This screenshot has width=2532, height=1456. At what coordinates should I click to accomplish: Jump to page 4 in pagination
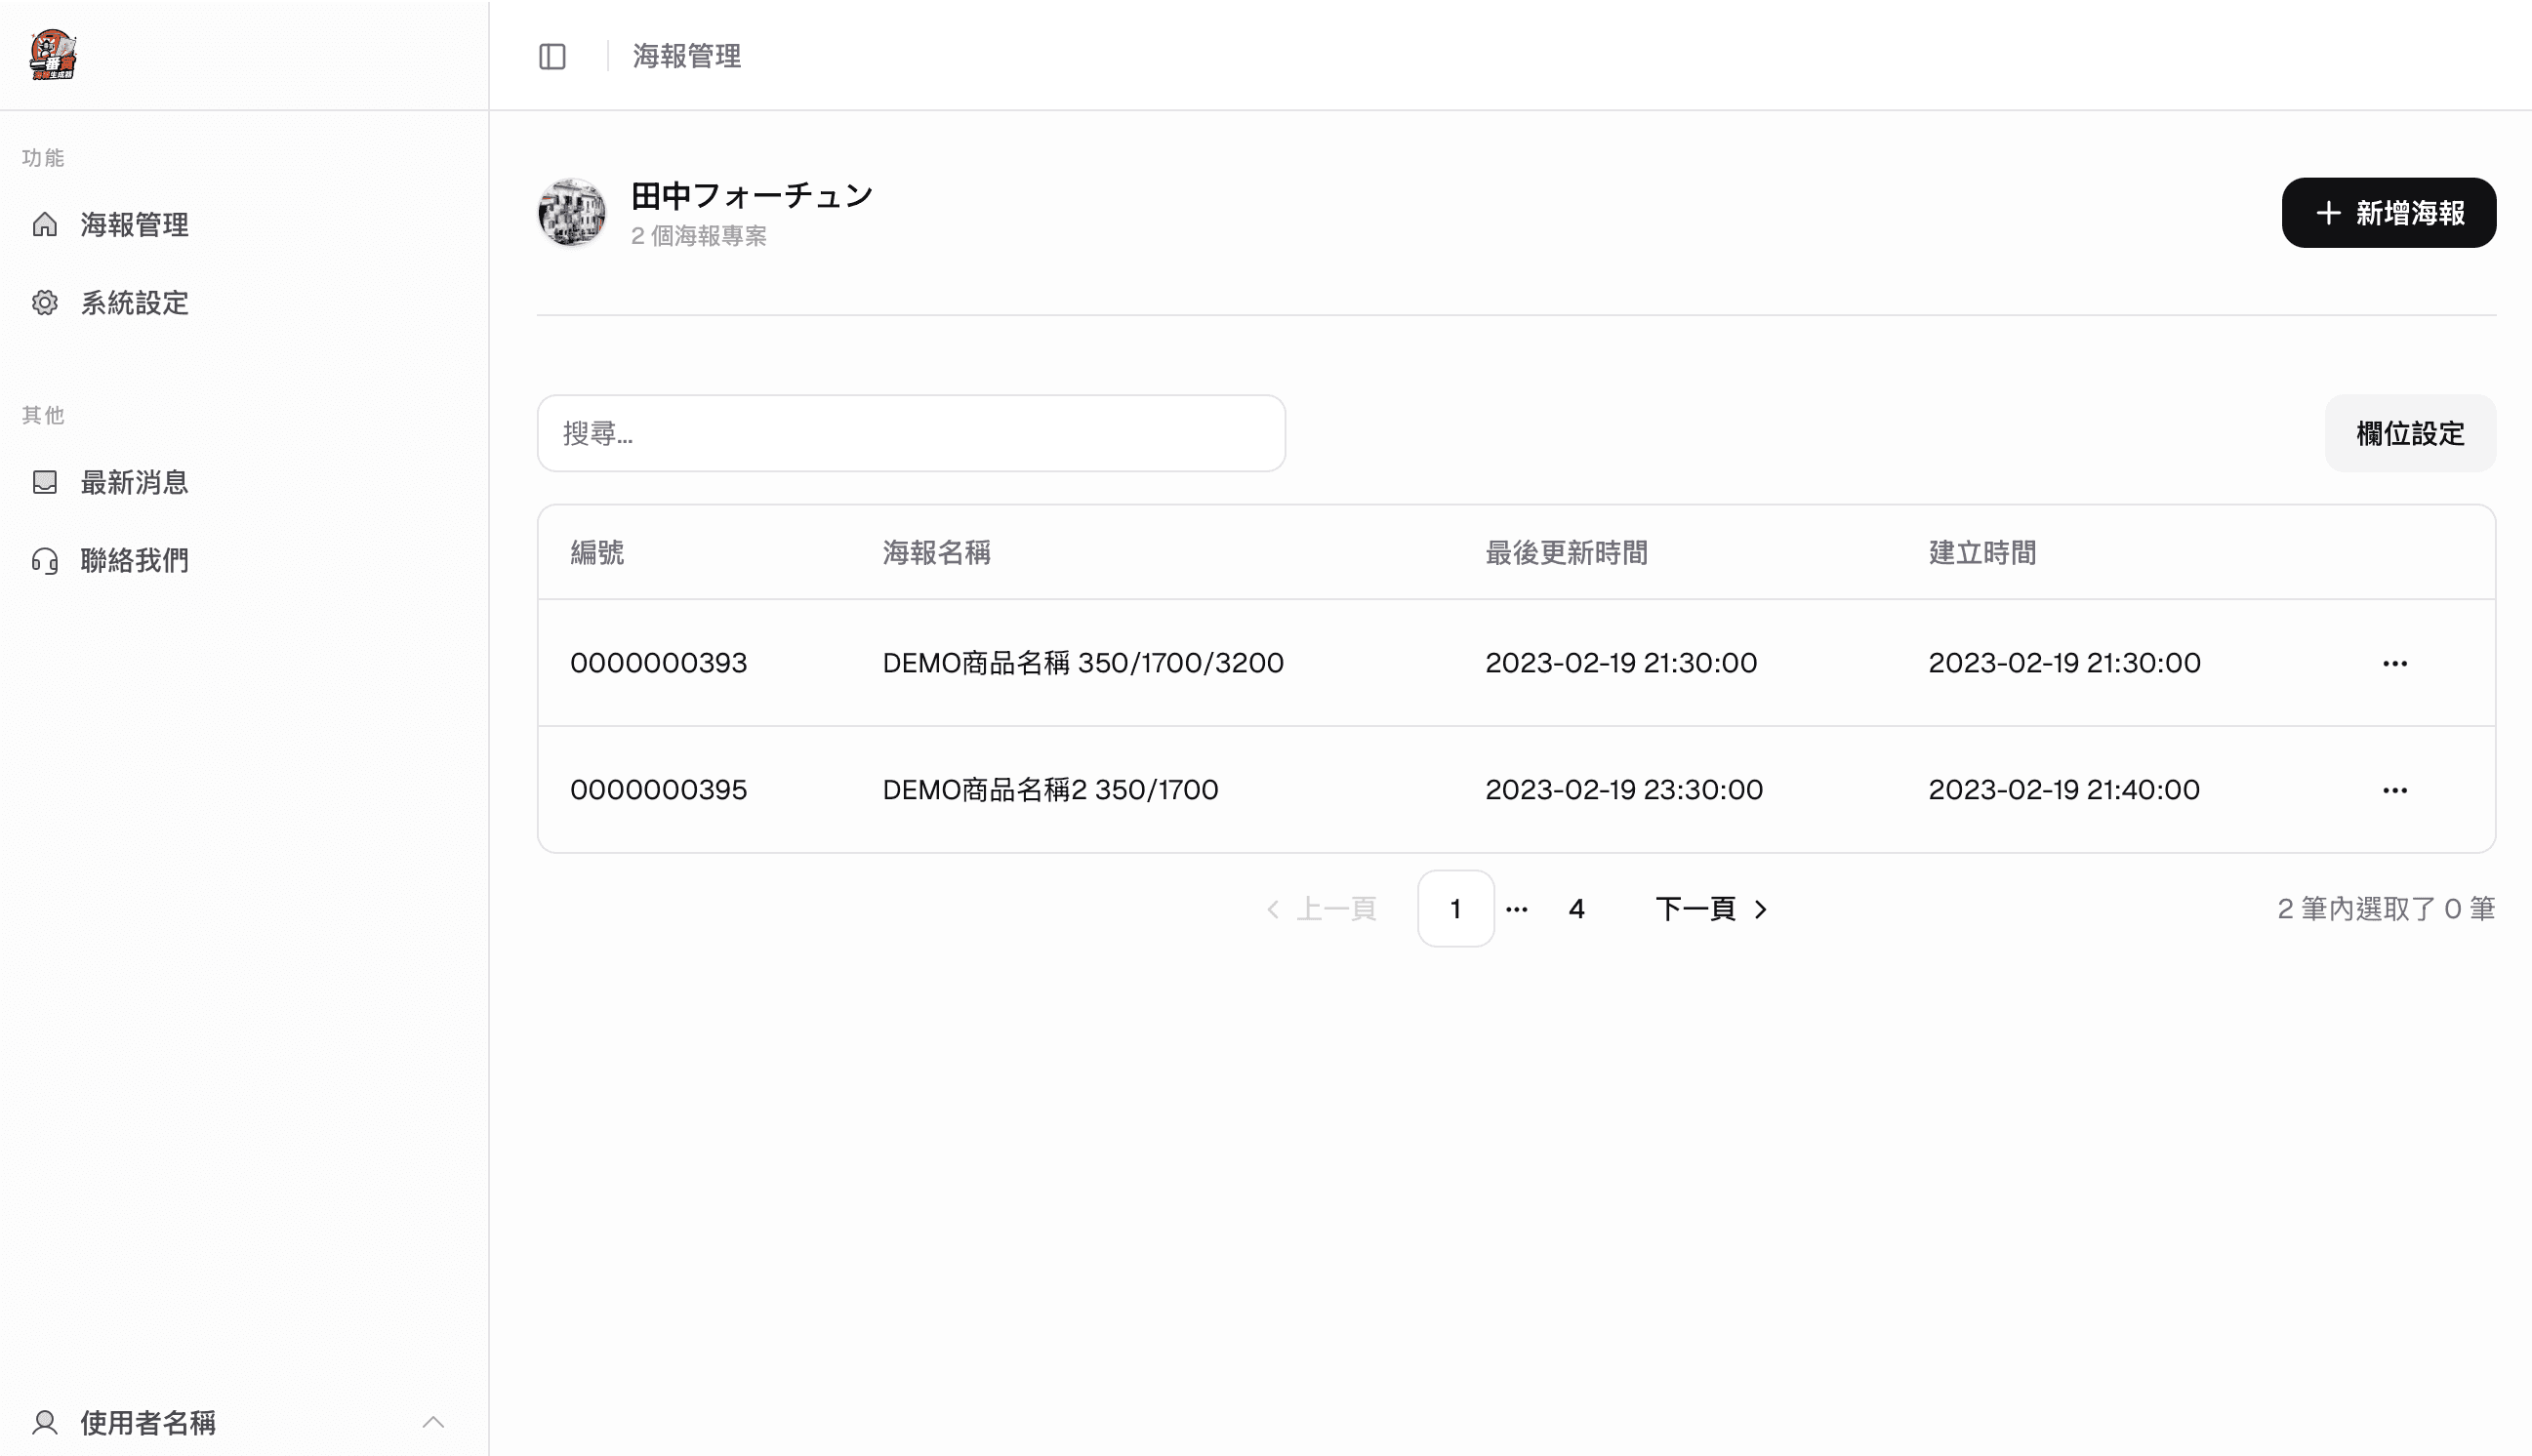[x=1577, y=908]
